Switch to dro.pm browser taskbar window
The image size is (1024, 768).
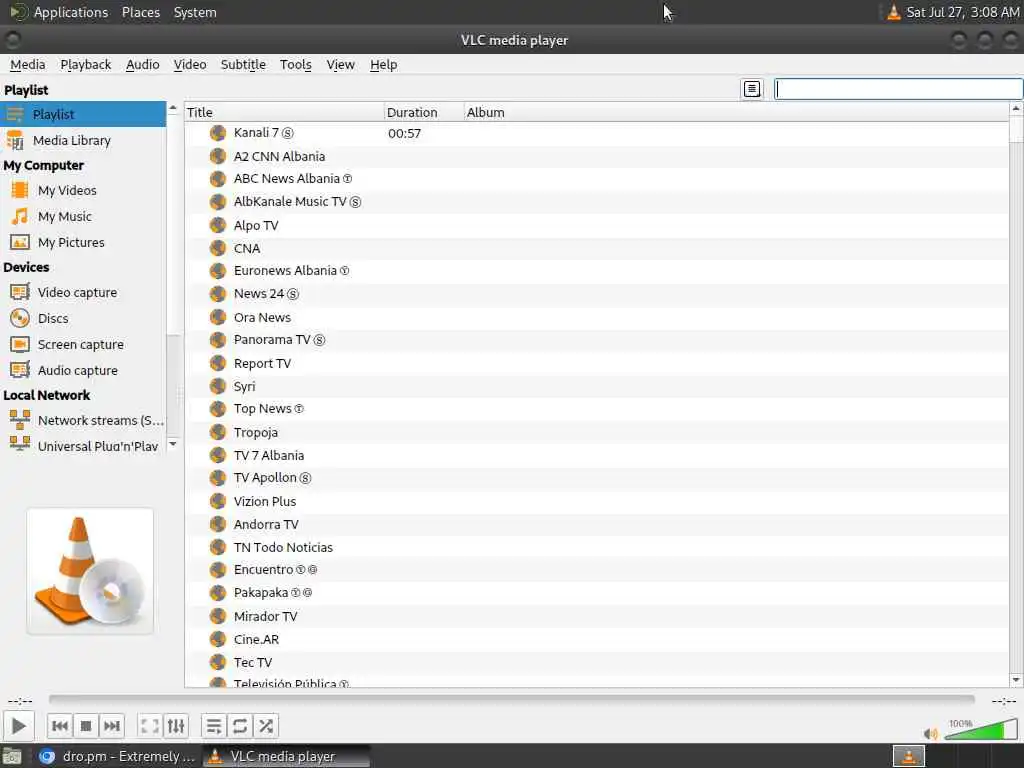click(116, 756)
